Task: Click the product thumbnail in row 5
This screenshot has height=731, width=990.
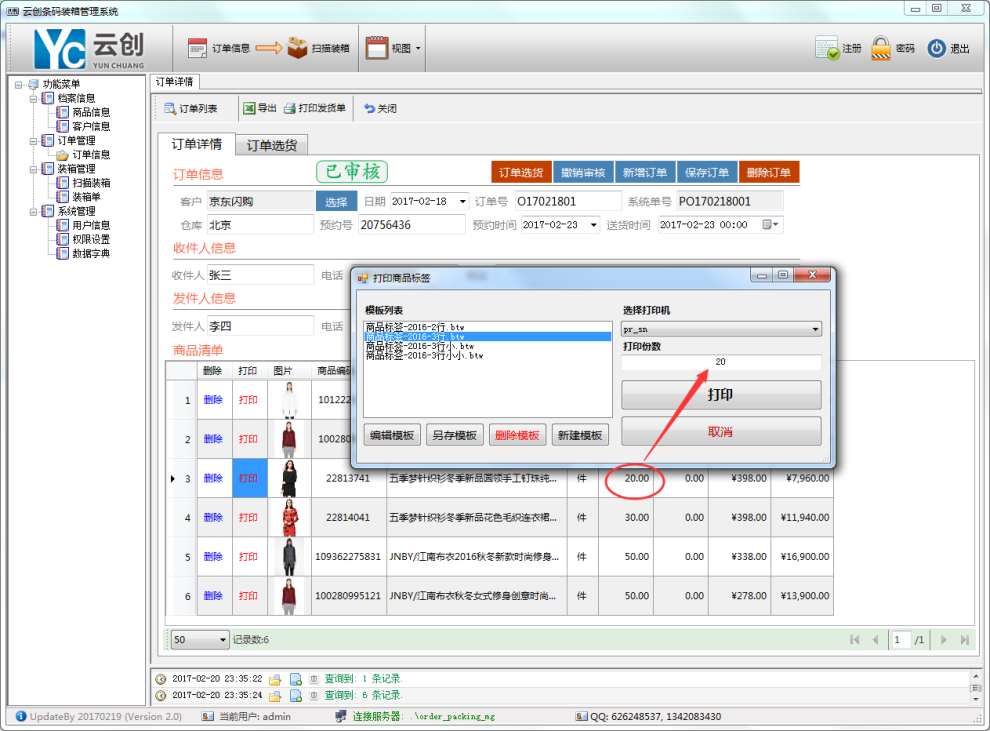Action: coord(288,556)
